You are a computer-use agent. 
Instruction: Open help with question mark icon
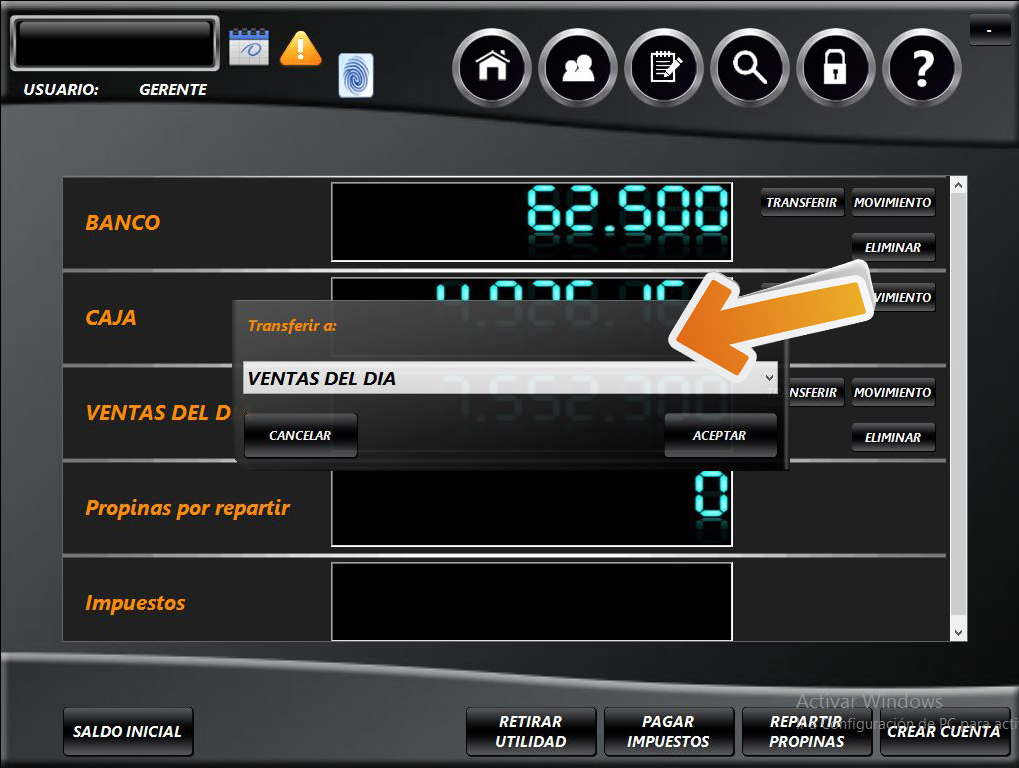coord(922,68)
